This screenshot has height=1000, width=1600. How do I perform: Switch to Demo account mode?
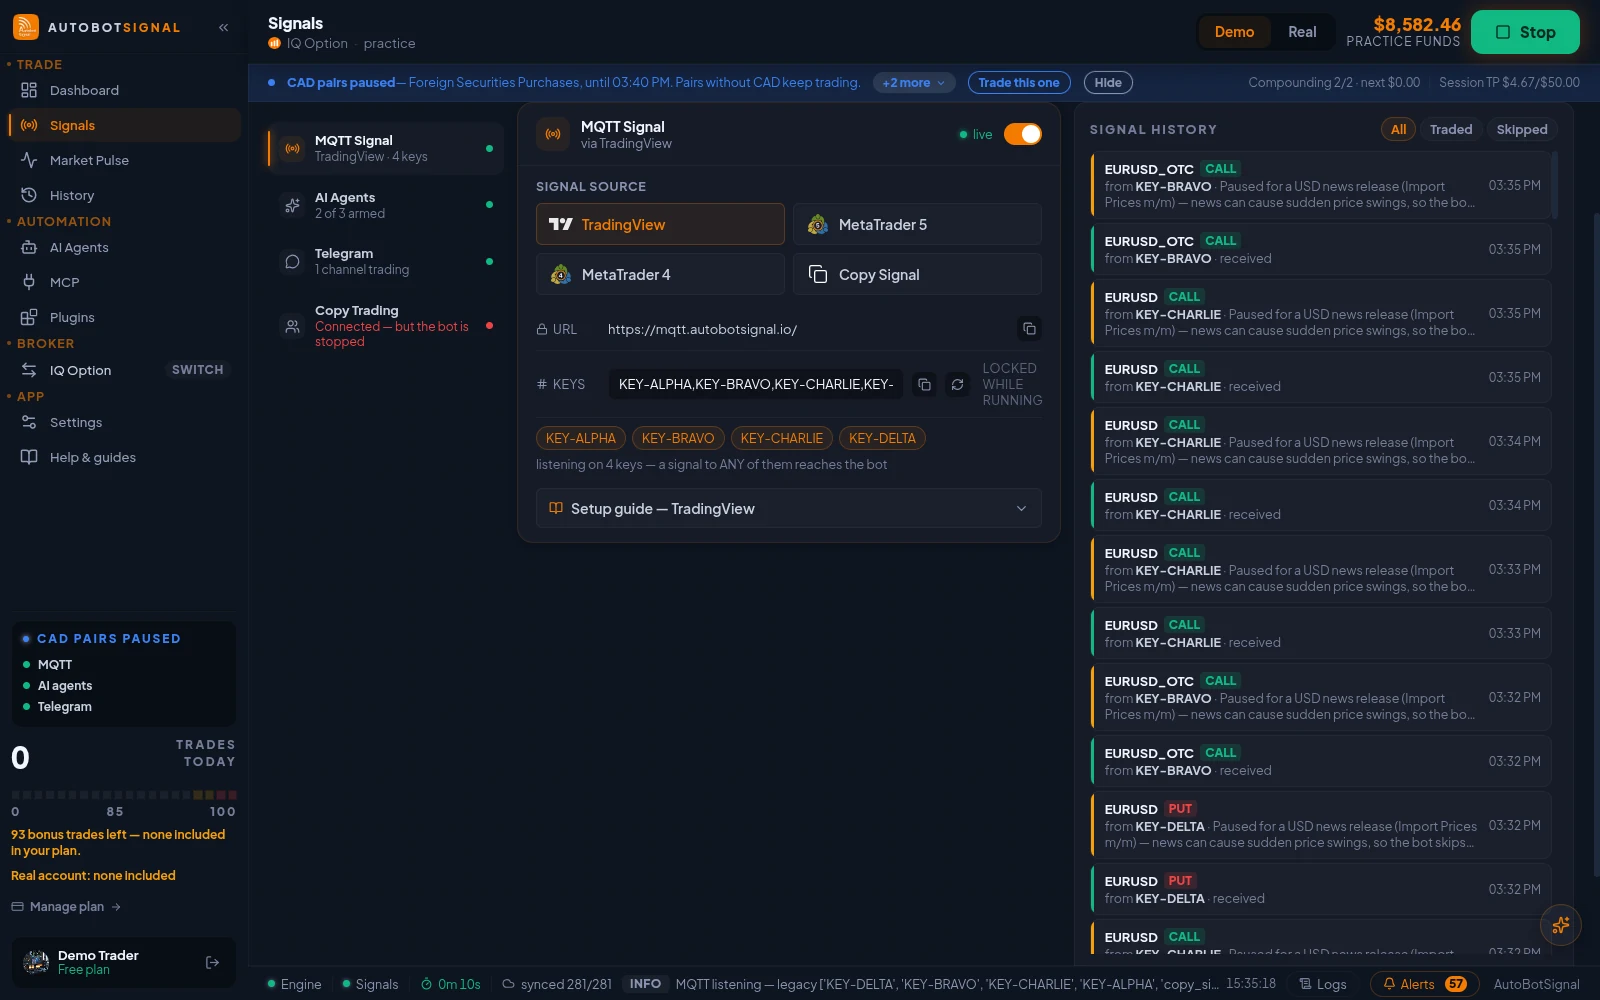coord(1234,32)
